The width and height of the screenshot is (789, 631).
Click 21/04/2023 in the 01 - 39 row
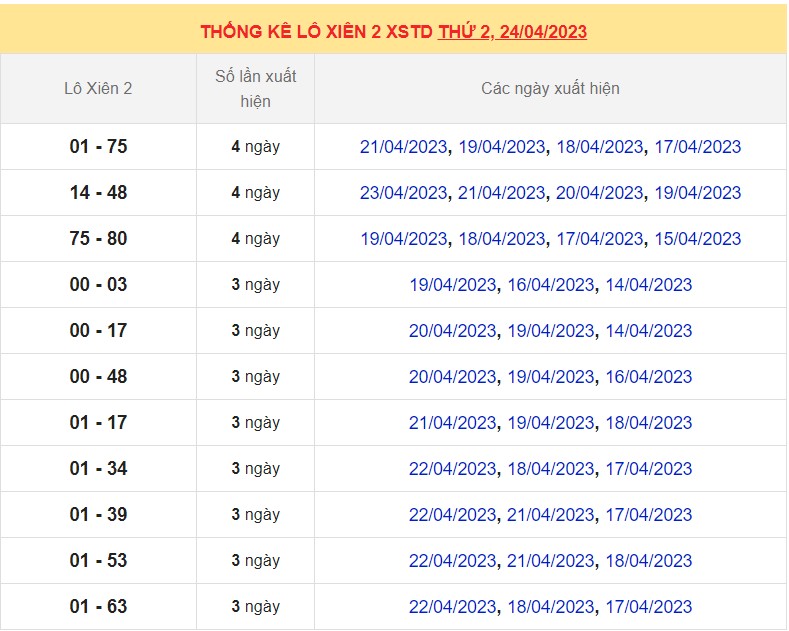550,515
